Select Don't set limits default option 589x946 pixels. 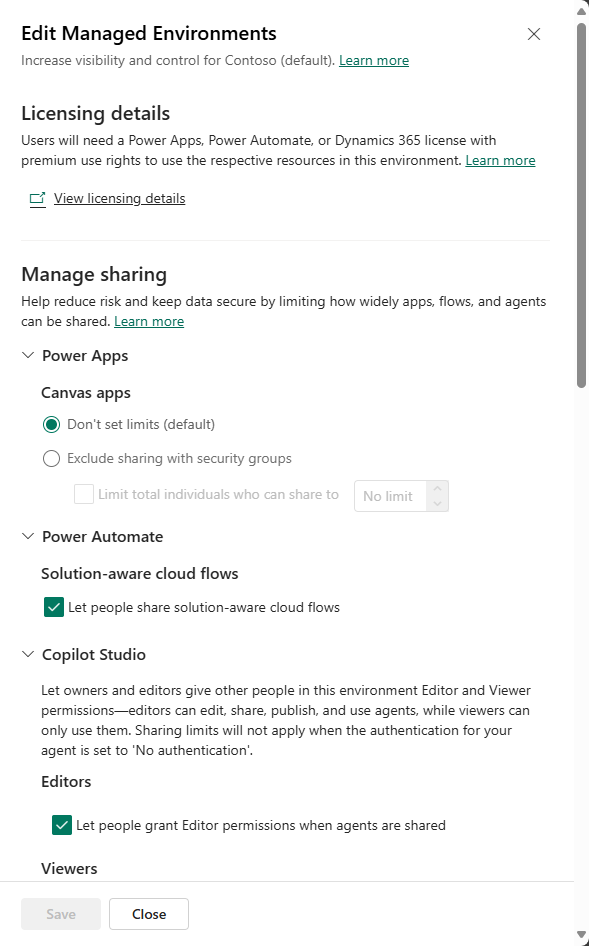51,424
